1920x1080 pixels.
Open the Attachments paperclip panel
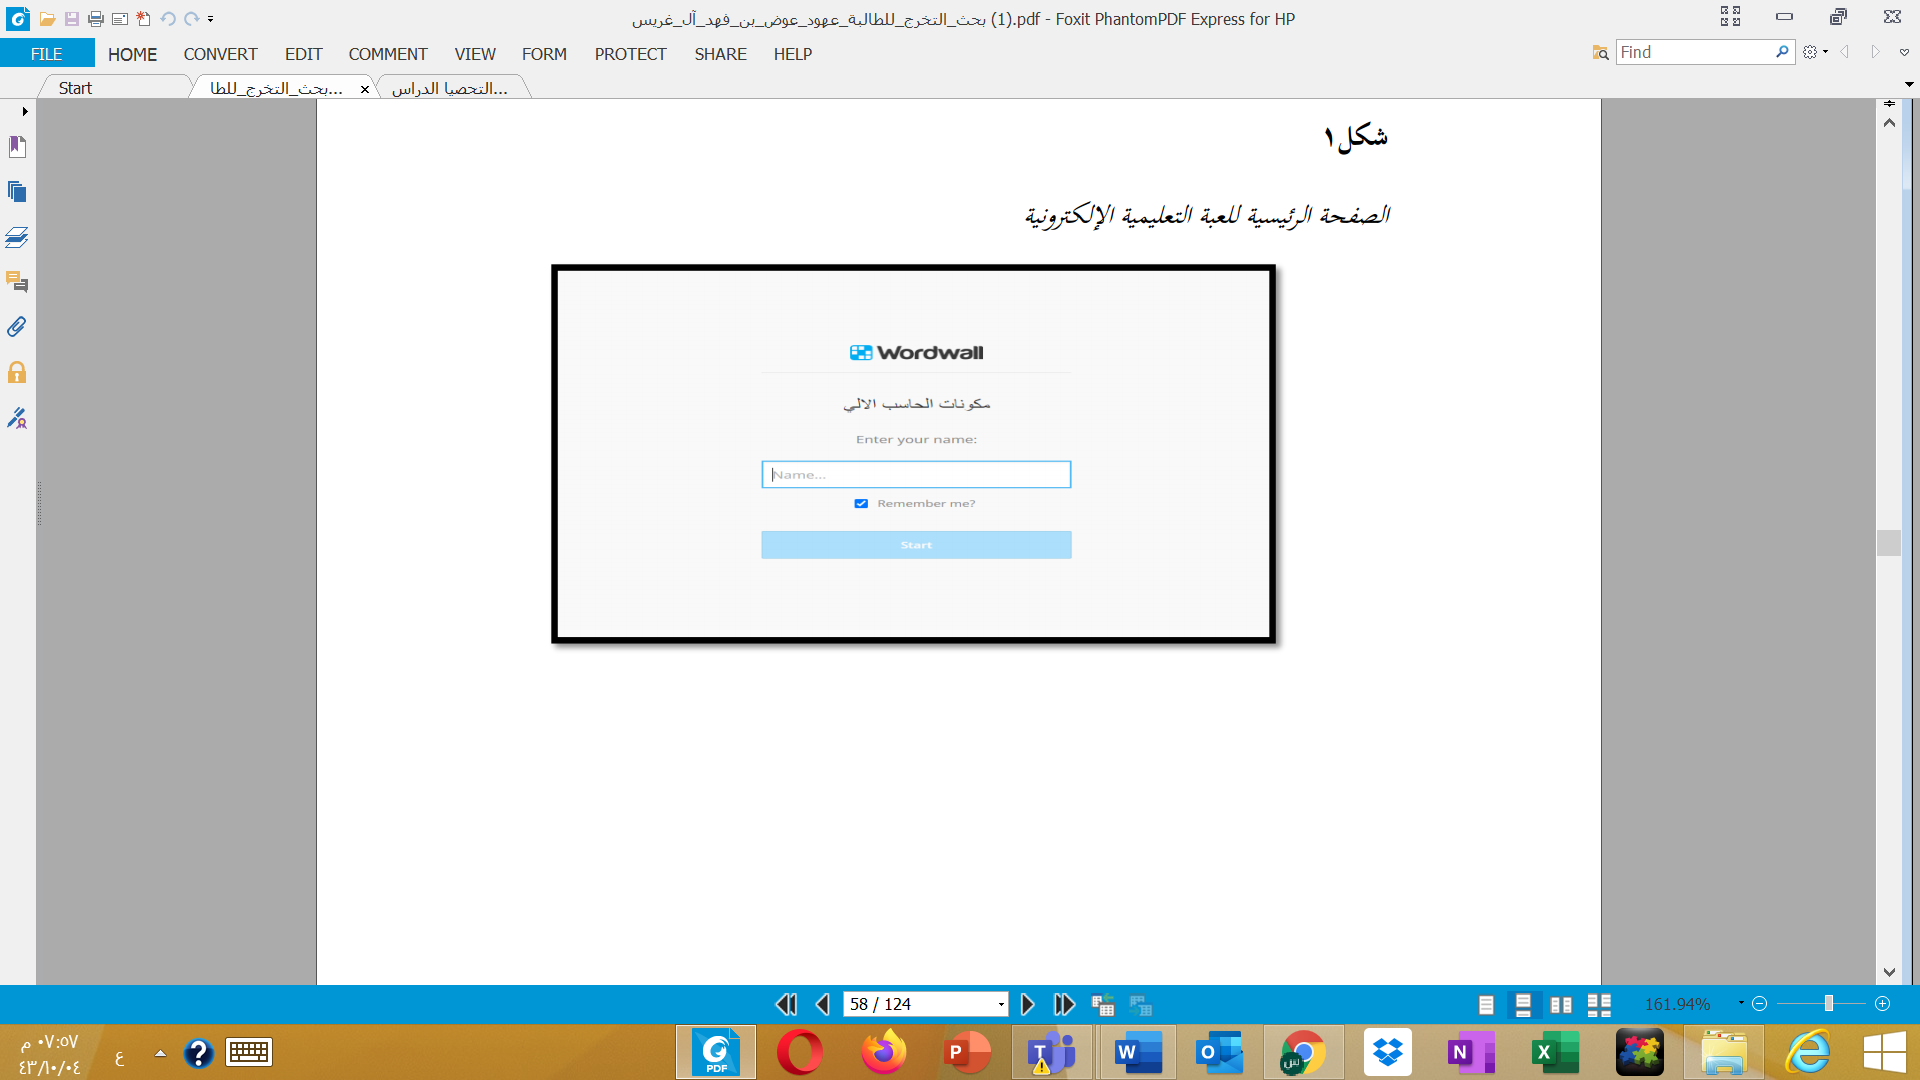pyautogui.click(x=17, y=327)
